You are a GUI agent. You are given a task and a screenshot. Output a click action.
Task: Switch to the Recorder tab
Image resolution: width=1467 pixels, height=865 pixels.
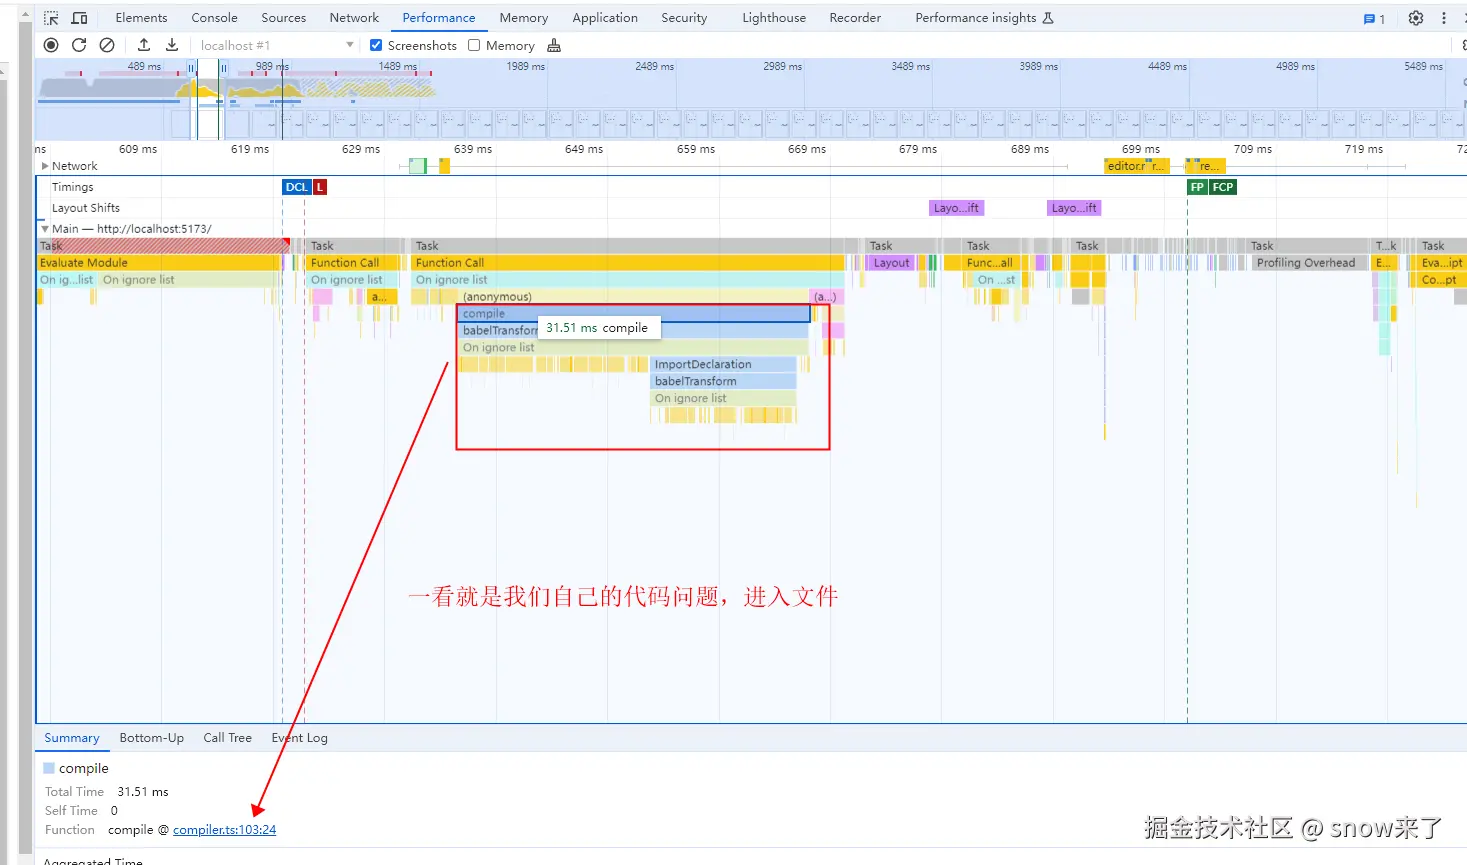(x=855, y=18)
